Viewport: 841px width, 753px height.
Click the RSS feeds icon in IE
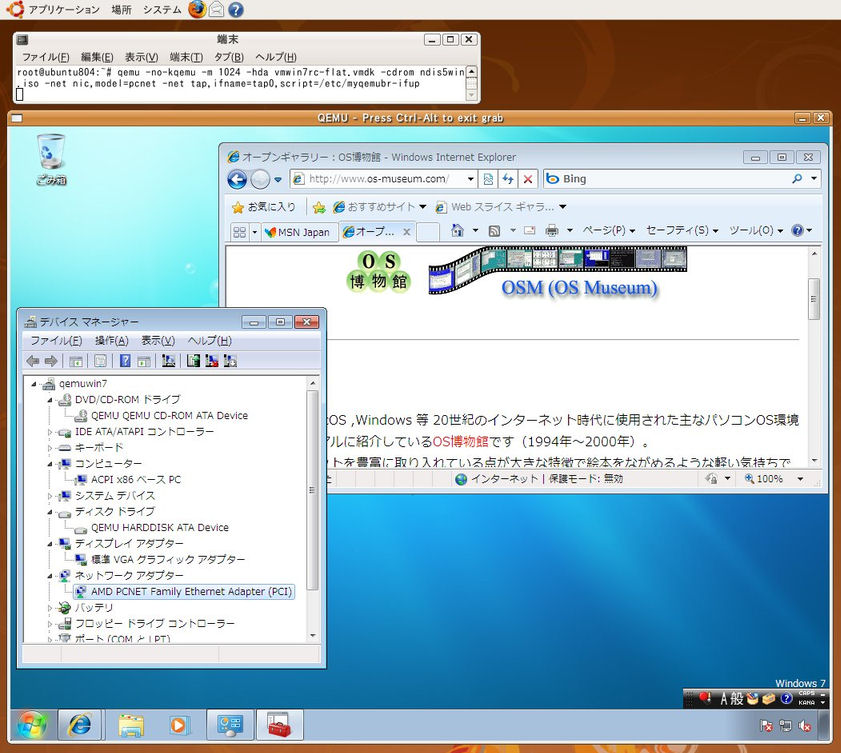[495, 231]
